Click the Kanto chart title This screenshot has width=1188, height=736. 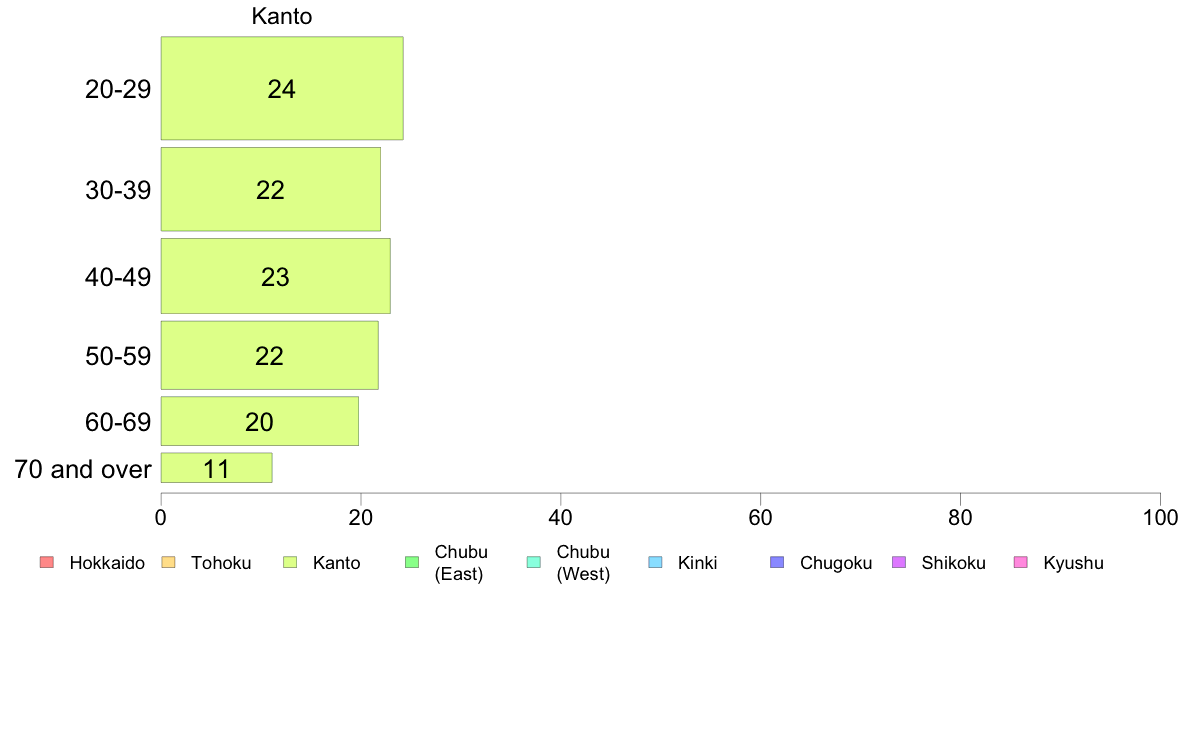[x=282, y=16]
